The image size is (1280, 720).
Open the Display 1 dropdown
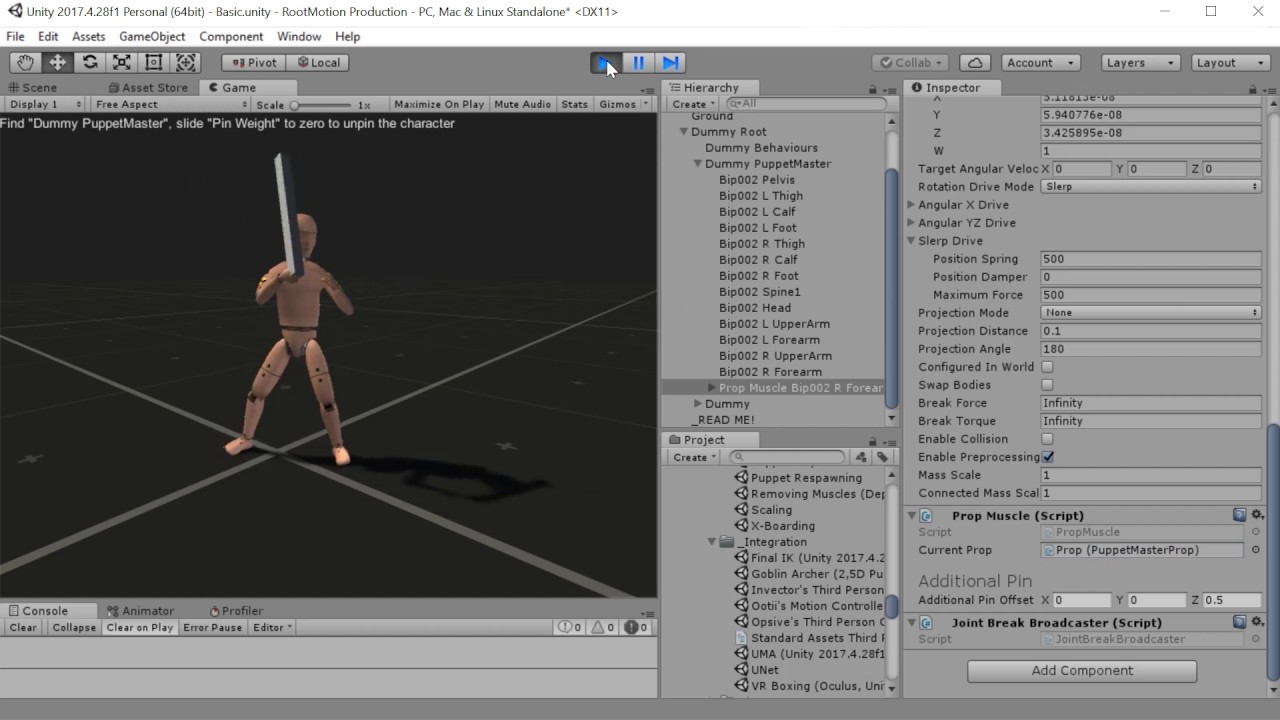pyautogui.click(x=46, y=104)
